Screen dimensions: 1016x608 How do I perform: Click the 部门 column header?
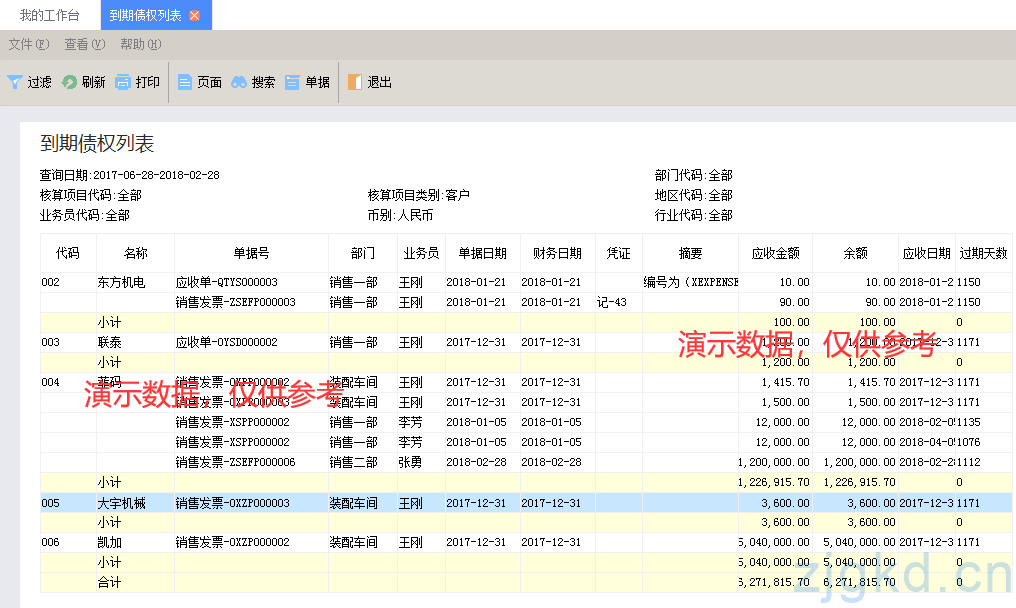363,253
